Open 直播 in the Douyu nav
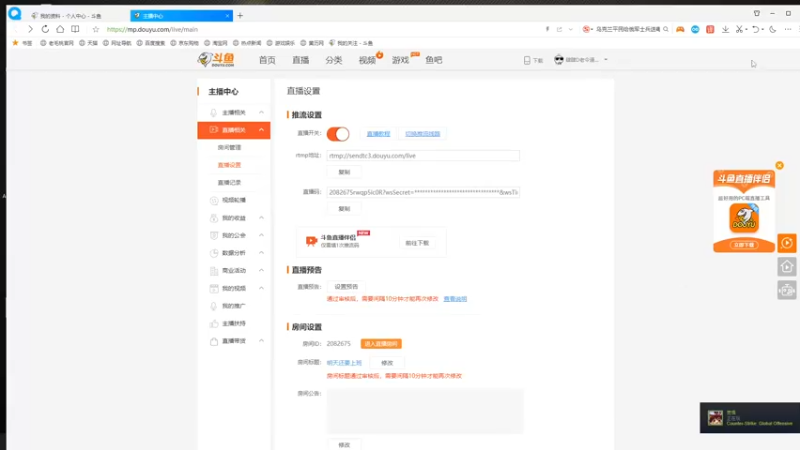 [301, 60]
